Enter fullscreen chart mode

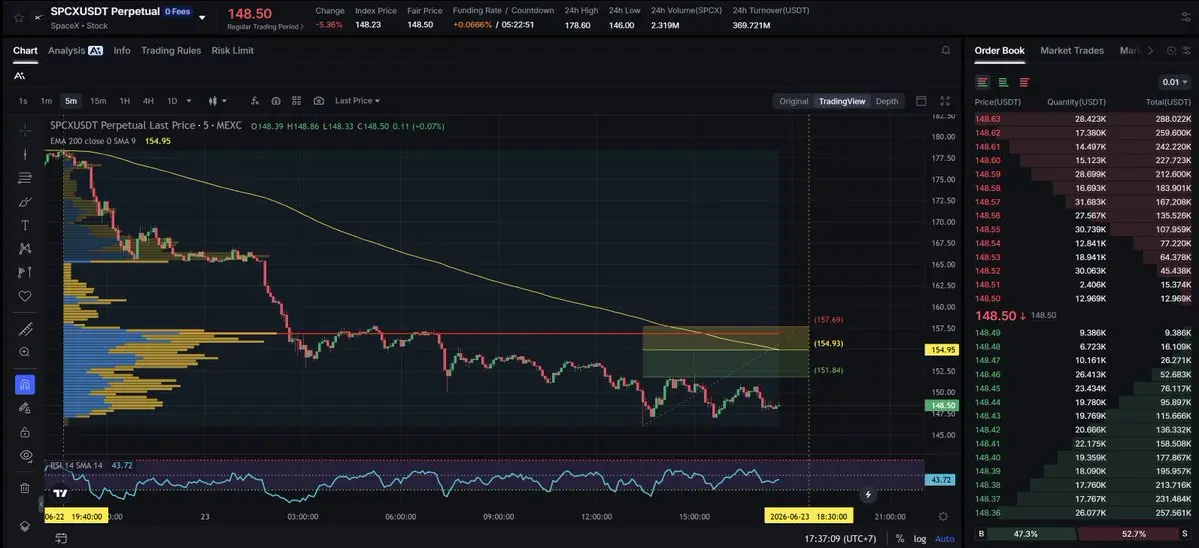tap(945, 101)
